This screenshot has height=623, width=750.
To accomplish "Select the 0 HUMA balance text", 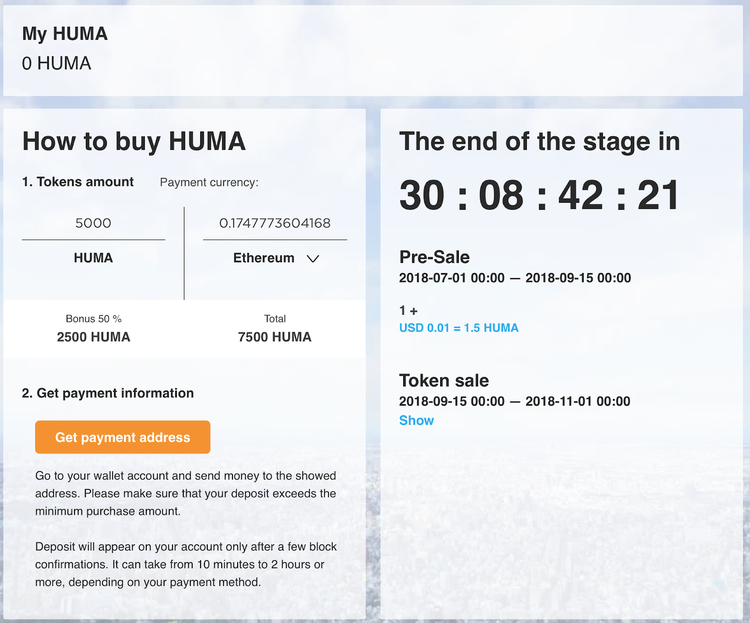I will pos(56,63).
